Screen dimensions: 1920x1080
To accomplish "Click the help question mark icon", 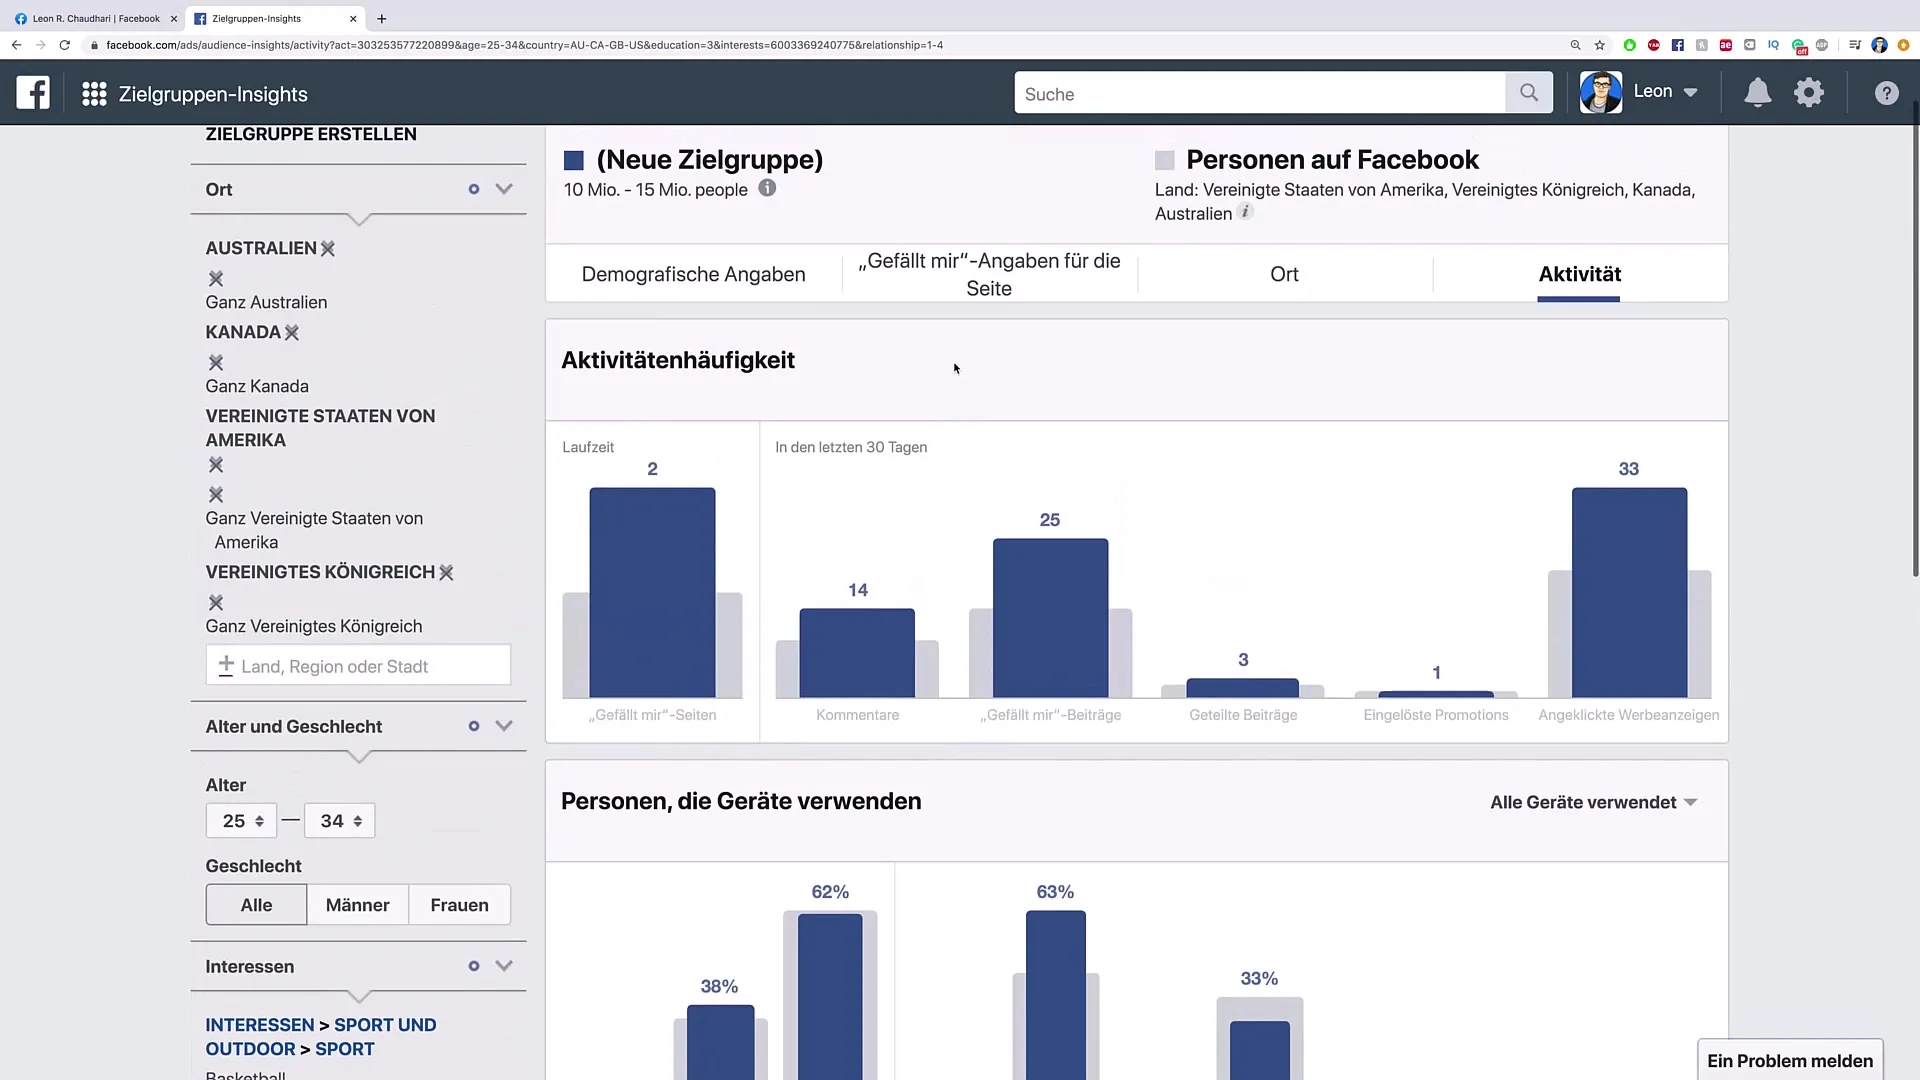I will pyautogui.click(x=1886, y=92).
